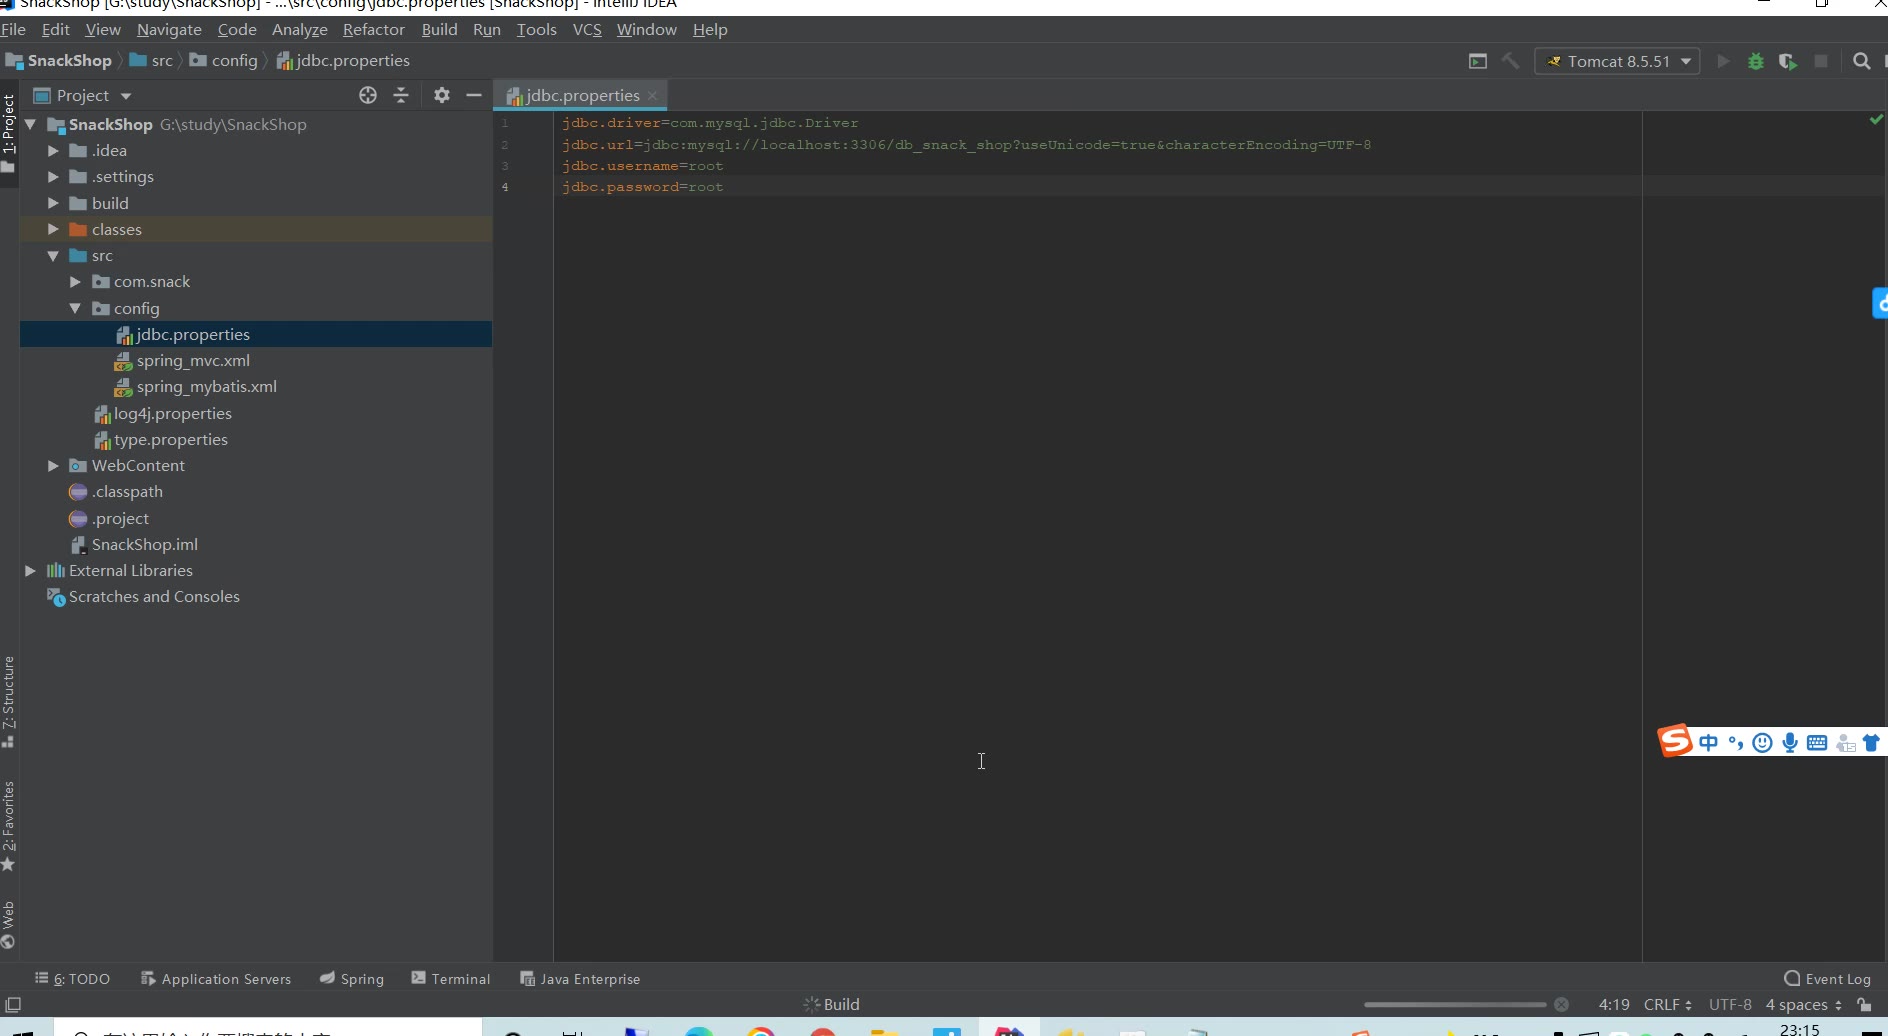The height and width of the screenshot is (1036, 1888).
Task: Click the Build project hammer icon
Action: click(x=1510, y=62)
